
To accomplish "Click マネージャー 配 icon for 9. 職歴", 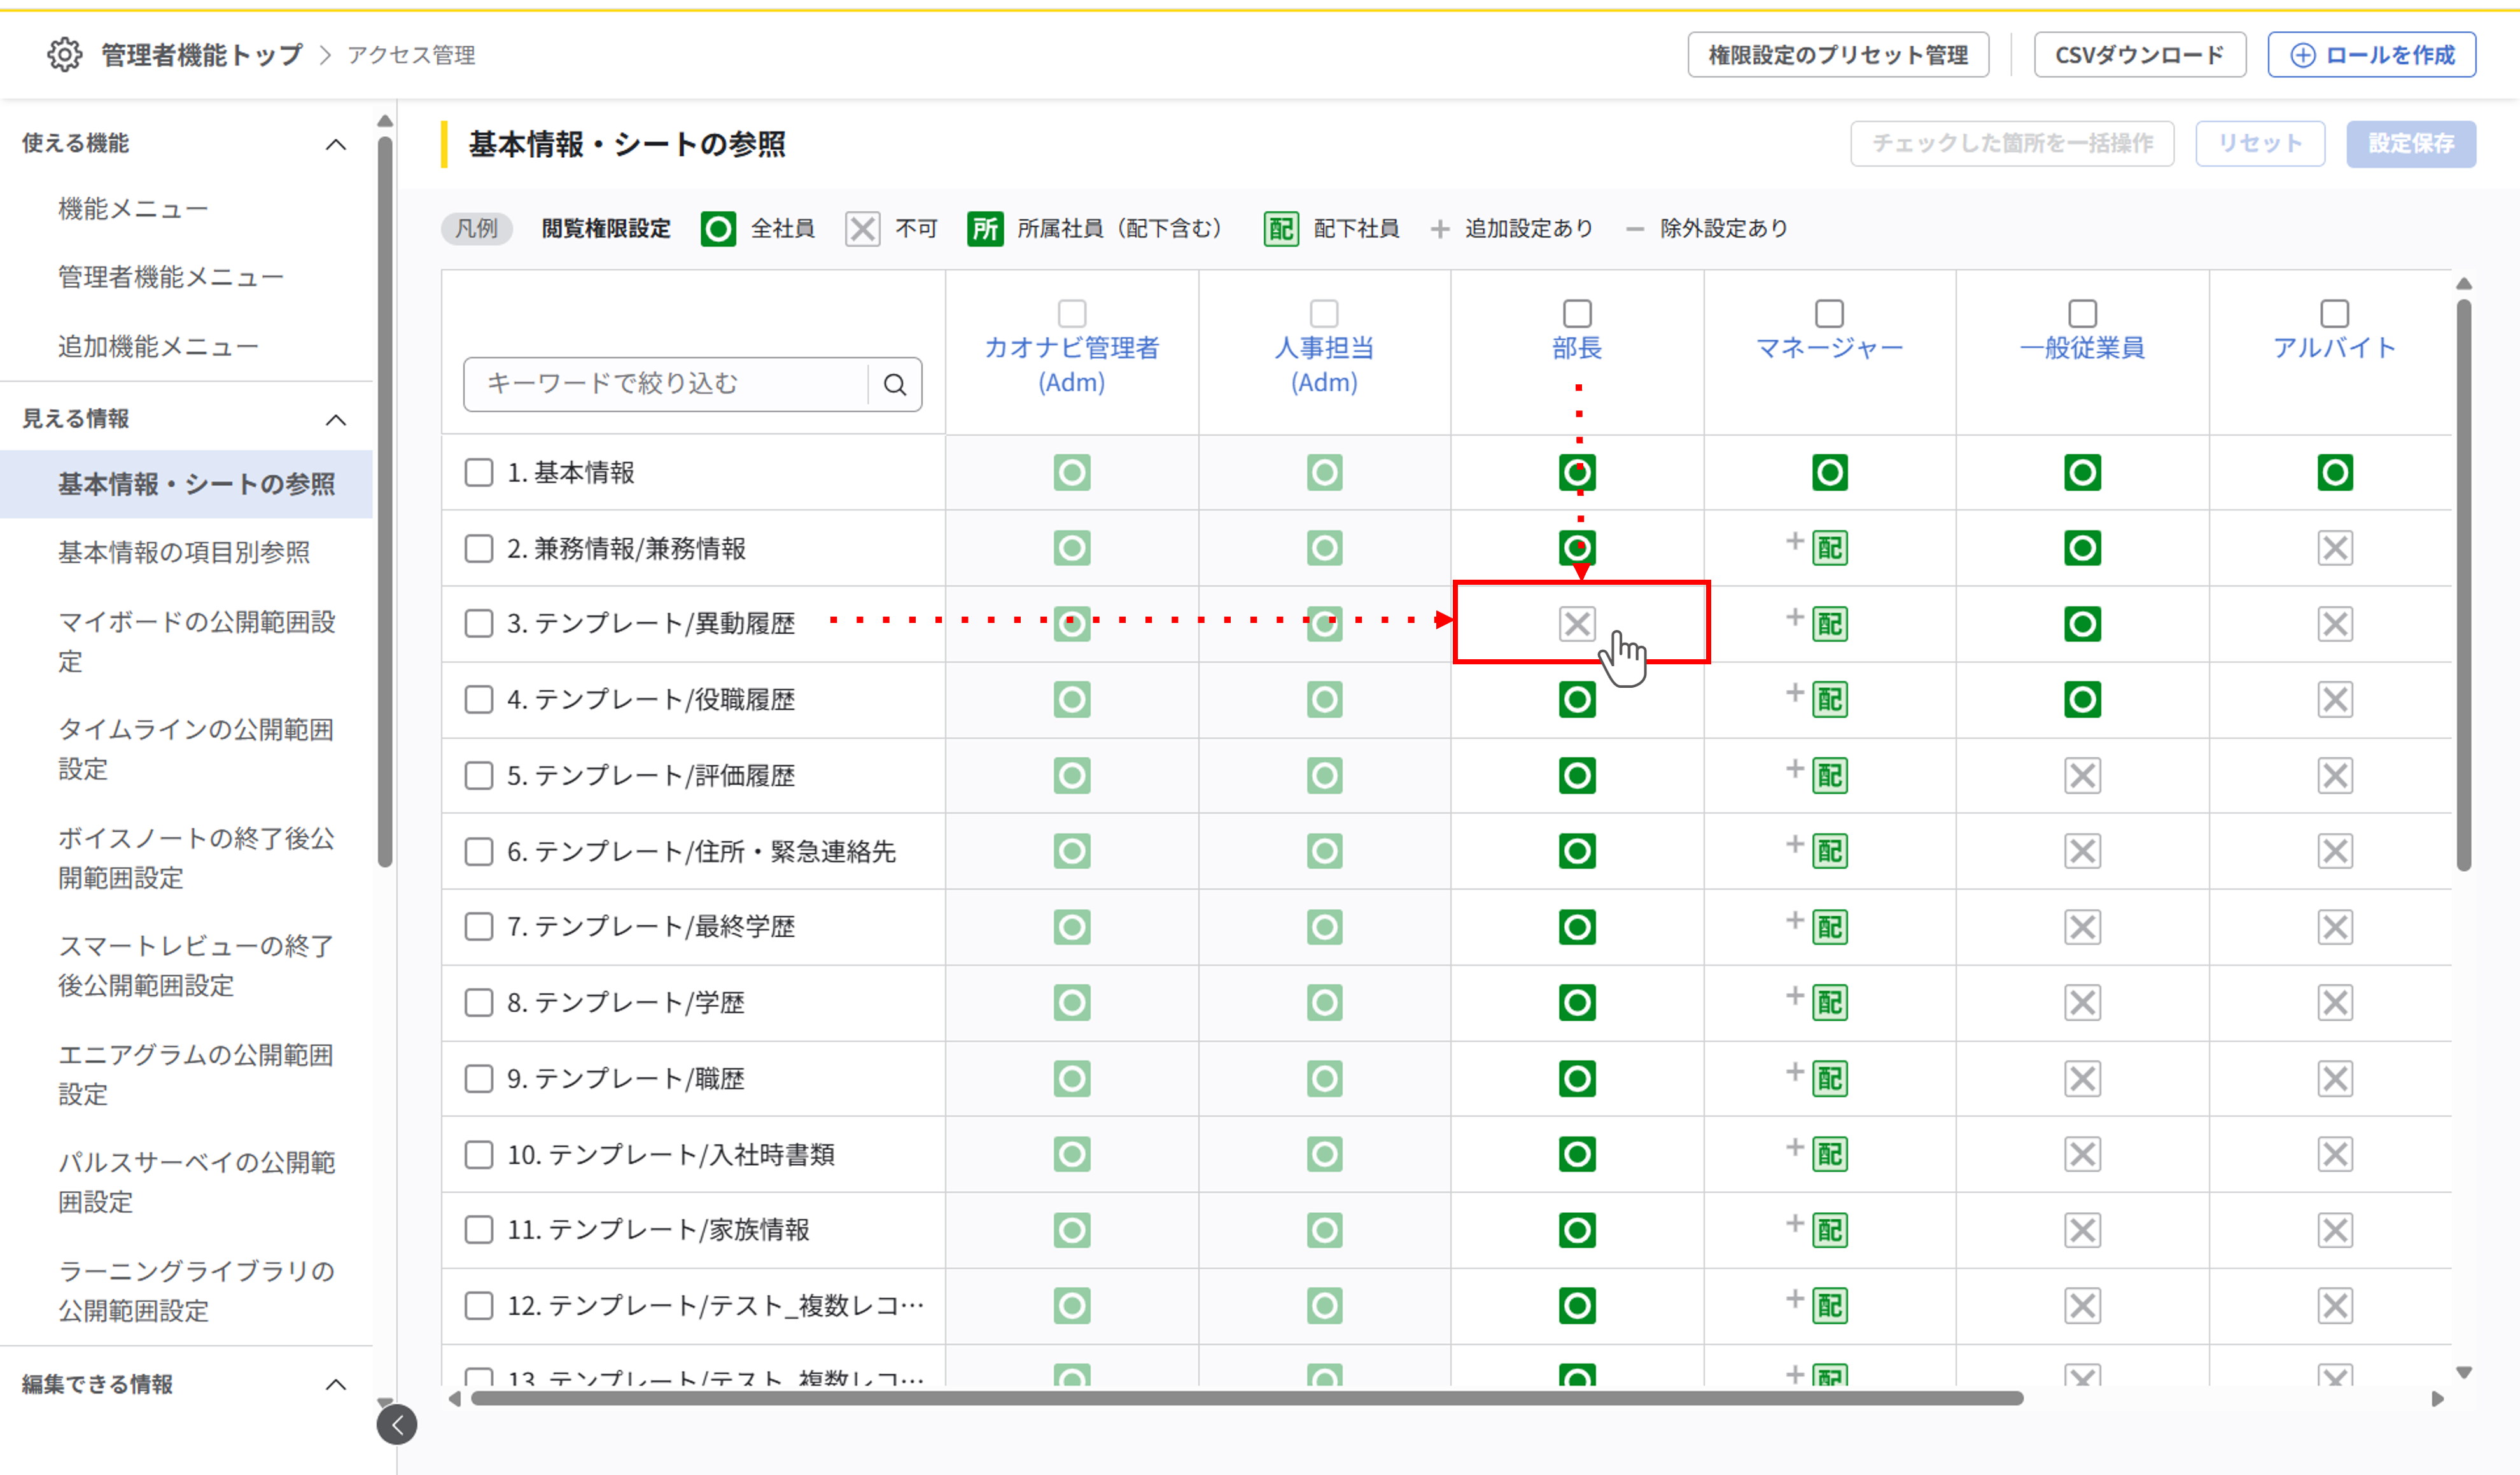I will coord(1830,1079).
